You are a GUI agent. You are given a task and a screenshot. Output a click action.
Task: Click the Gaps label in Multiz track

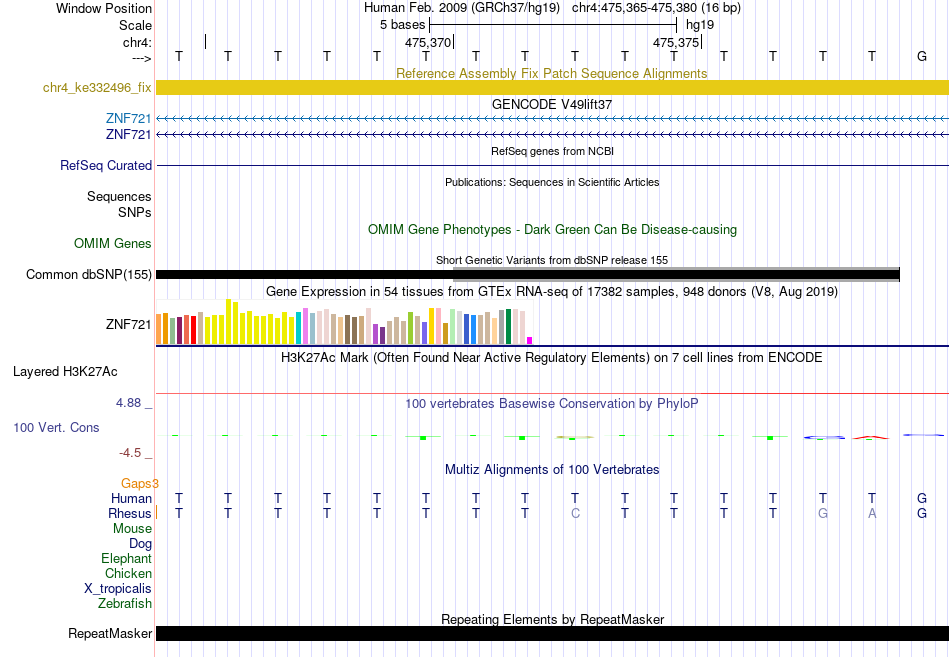139,484
